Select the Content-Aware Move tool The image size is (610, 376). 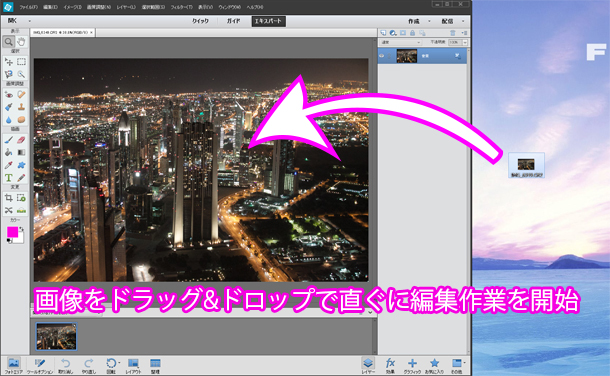click(x=8, y=210)
